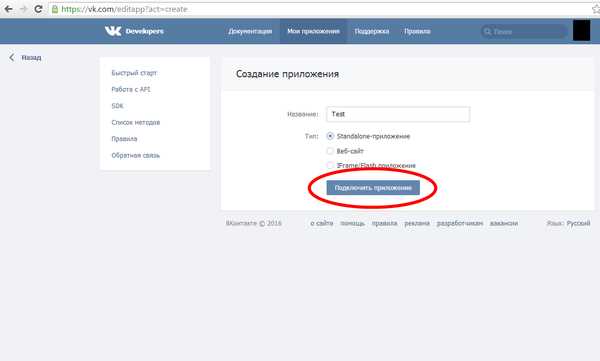The image size is (600, 361).
Task: Click Подключить приложение button
Action: [x=373, y=188]
